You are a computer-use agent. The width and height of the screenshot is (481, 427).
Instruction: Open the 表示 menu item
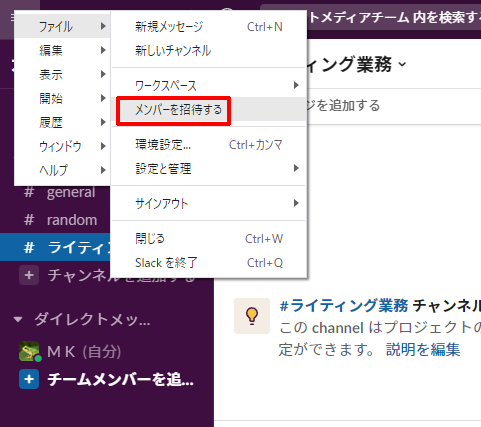62,74
